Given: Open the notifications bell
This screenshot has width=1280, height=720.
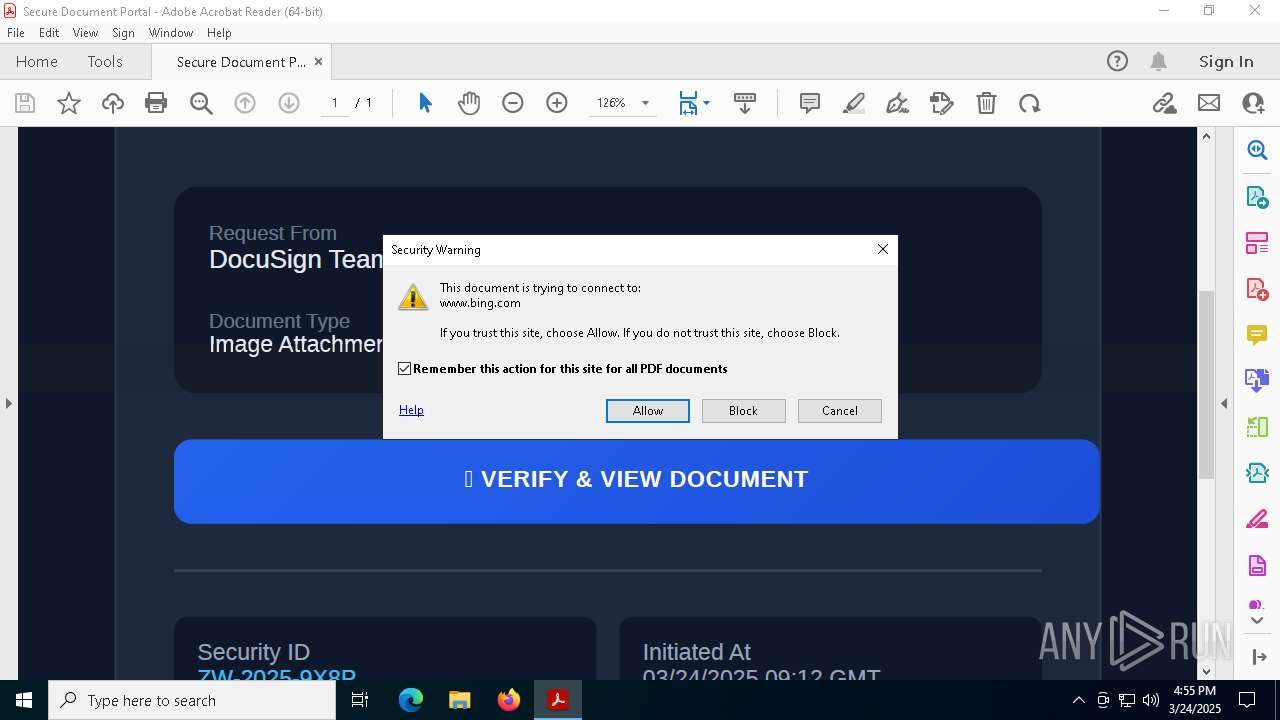Looking at the screenshot, I should point(1159,61).
